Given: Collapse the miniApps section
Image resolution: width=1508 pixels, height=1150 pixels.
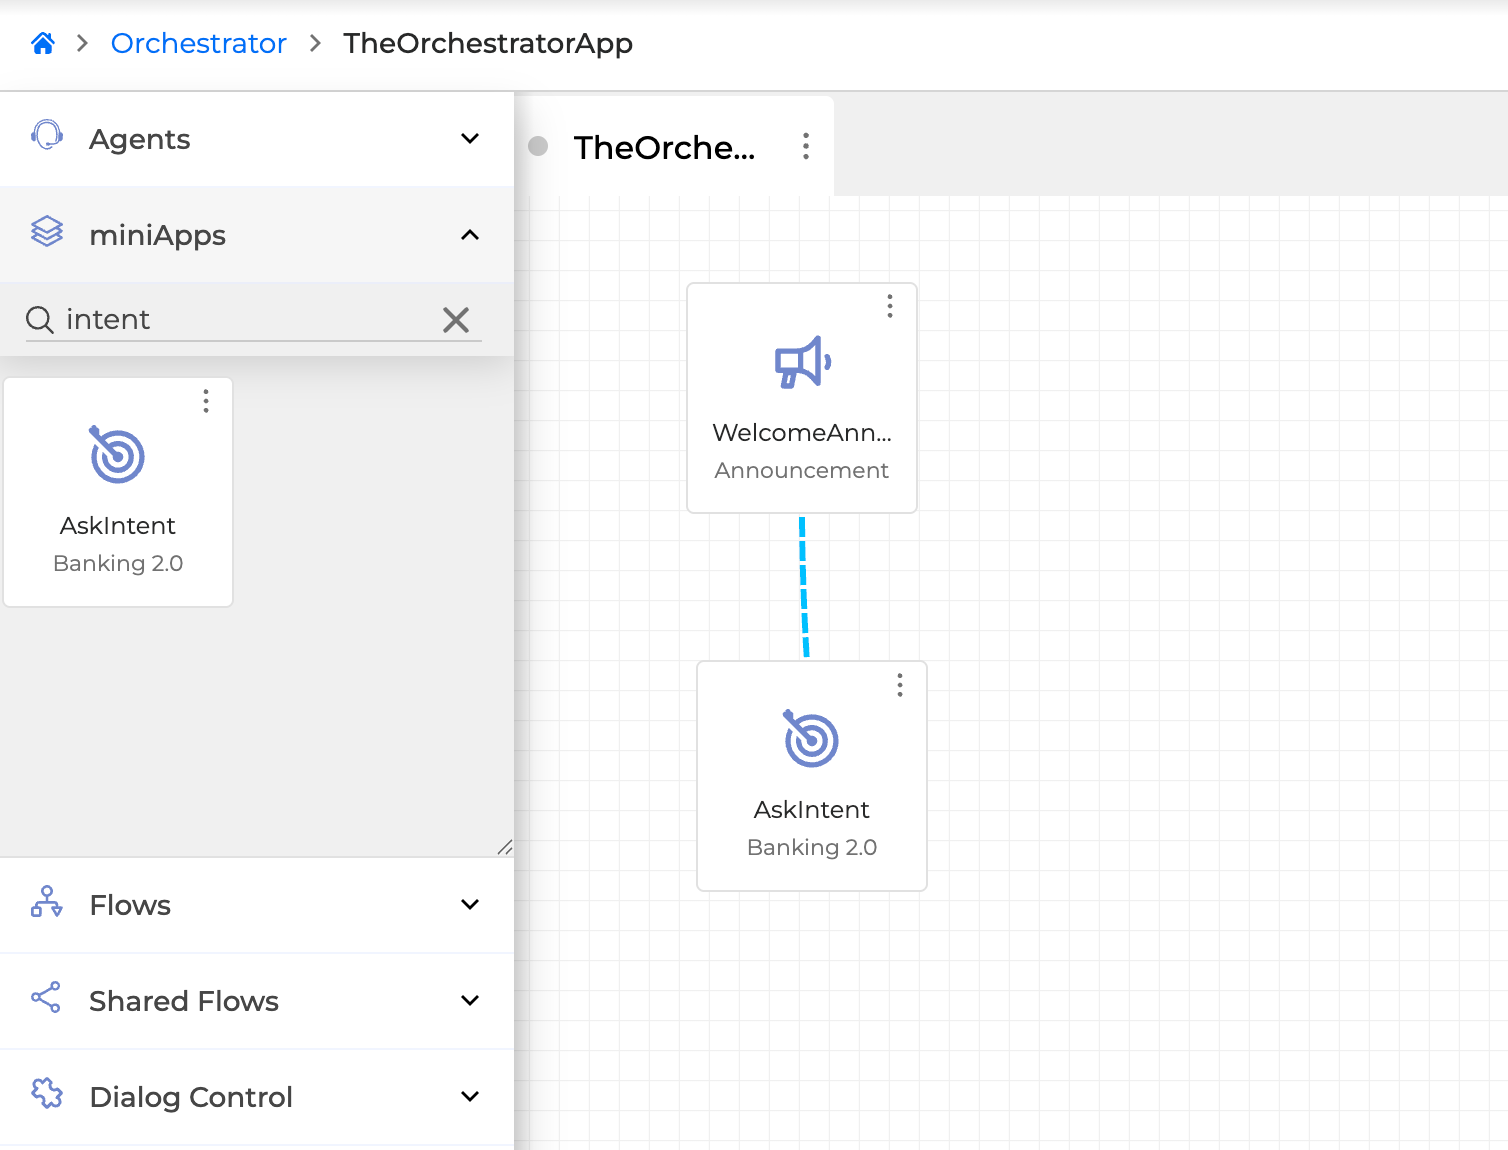Looking at the screenshot, I should pyautogui.click(x=469, y=235).
